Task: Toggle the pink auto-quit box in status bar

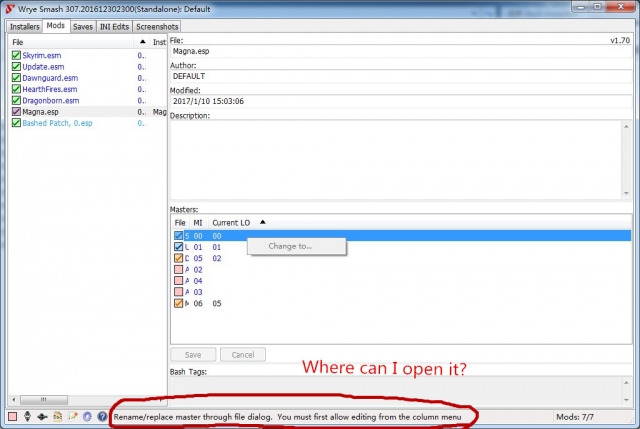Action: click(x=13, y=416)
